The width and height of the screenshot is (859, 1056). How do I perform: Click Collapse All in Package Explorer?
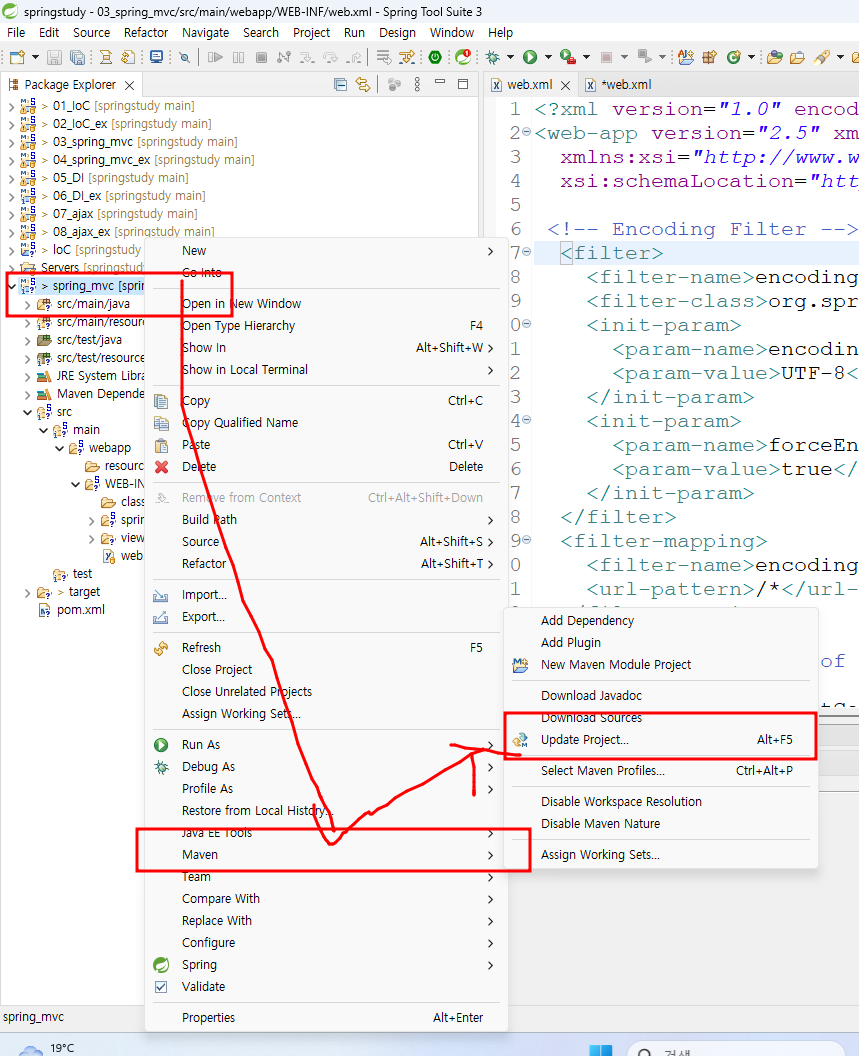[x=340, y=85]
